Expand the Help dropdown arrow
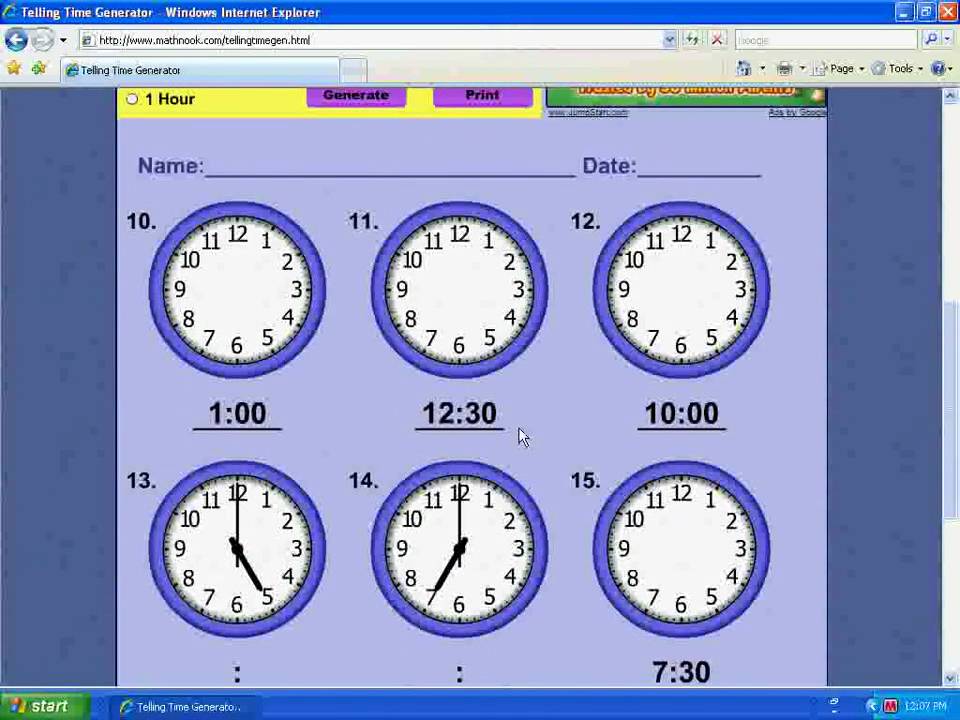 [x=950, y=69]
